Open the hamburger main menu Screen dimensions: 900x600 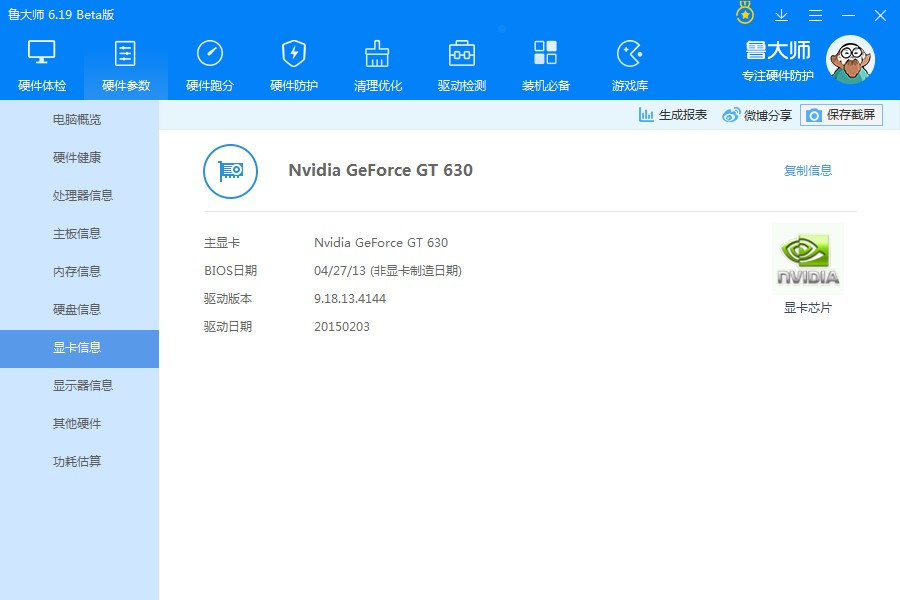[815, 16]
